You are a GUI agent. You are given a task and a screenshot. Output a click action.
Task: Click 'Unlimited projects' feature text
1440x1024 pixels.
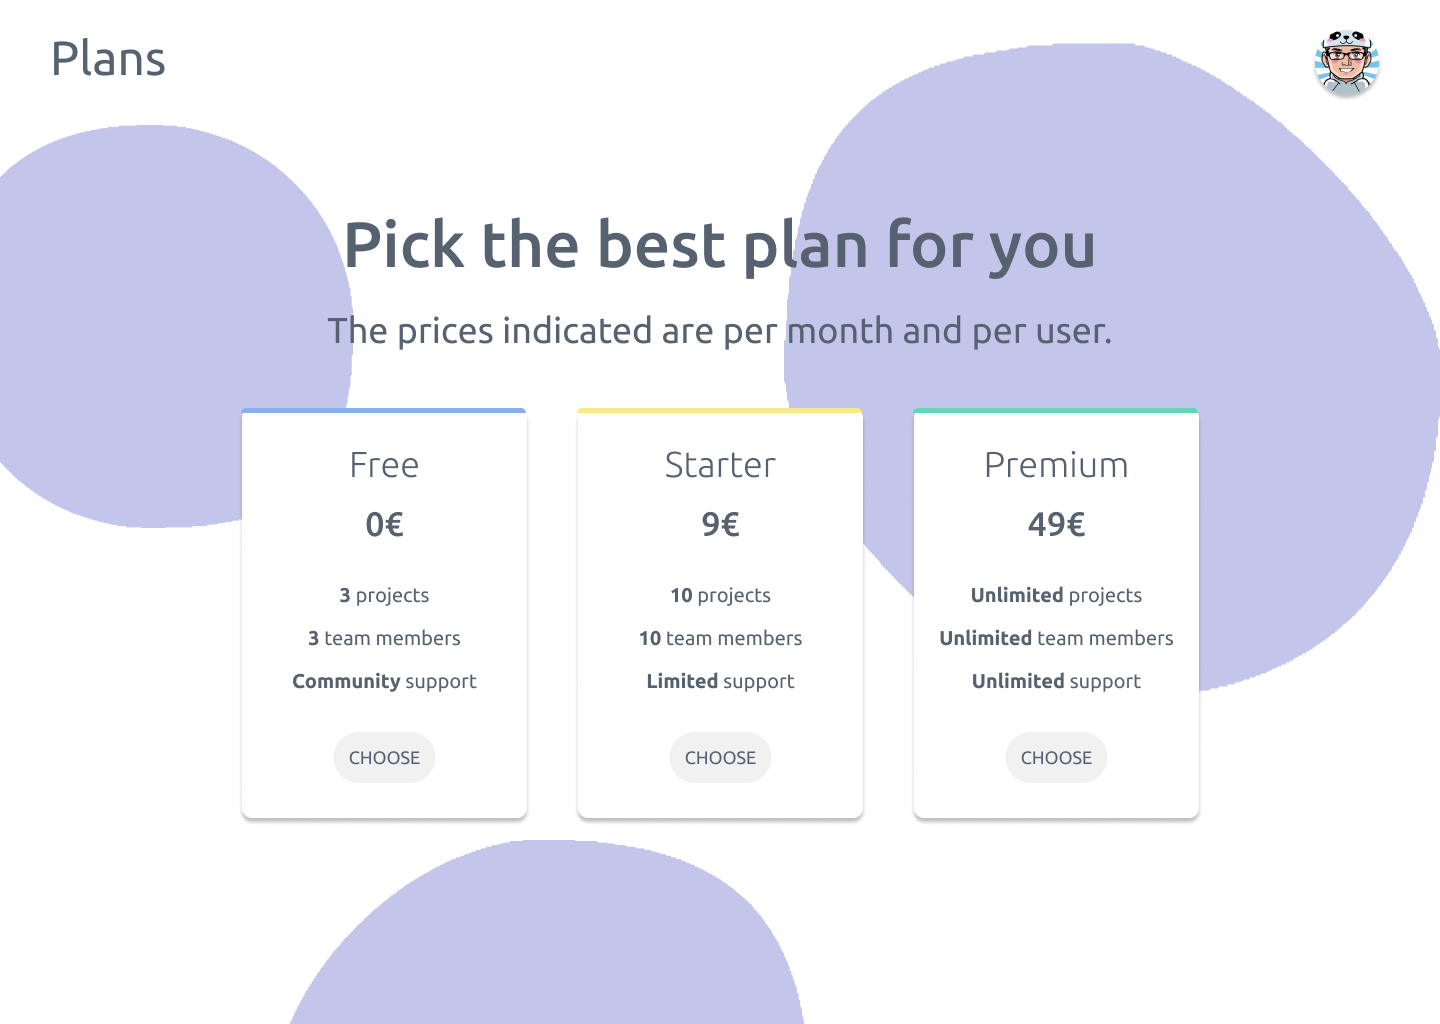click(x=1056, y=595)
